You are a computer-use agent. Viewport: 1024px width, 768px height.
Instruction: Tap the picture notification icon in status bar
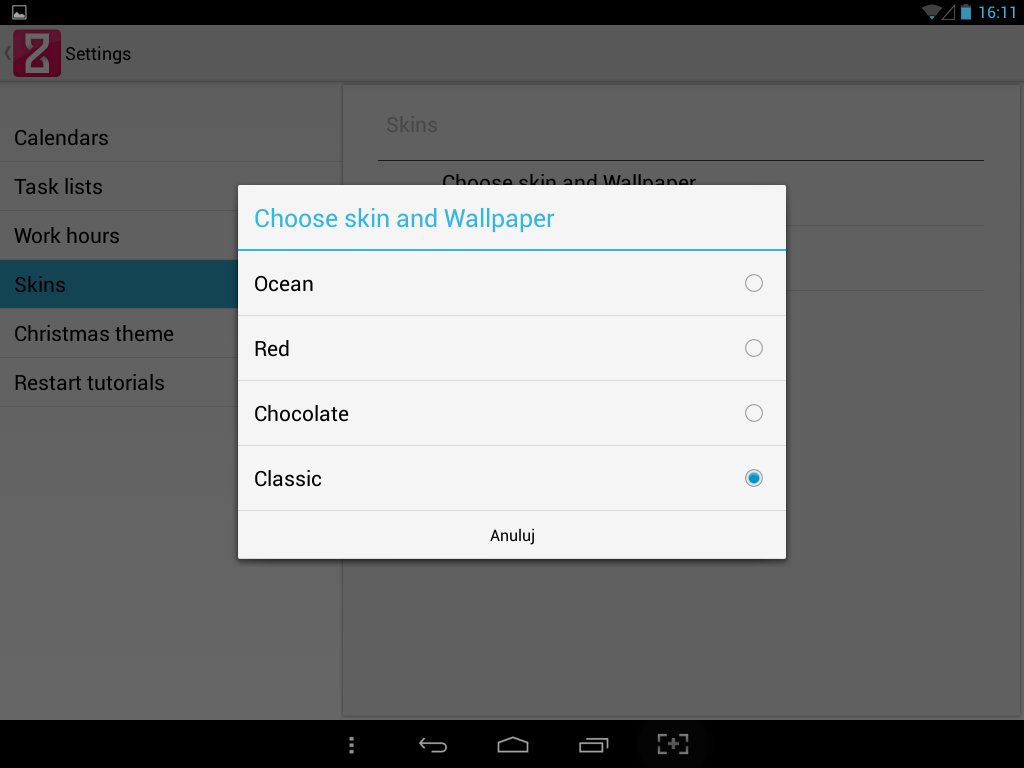(19, 12)
